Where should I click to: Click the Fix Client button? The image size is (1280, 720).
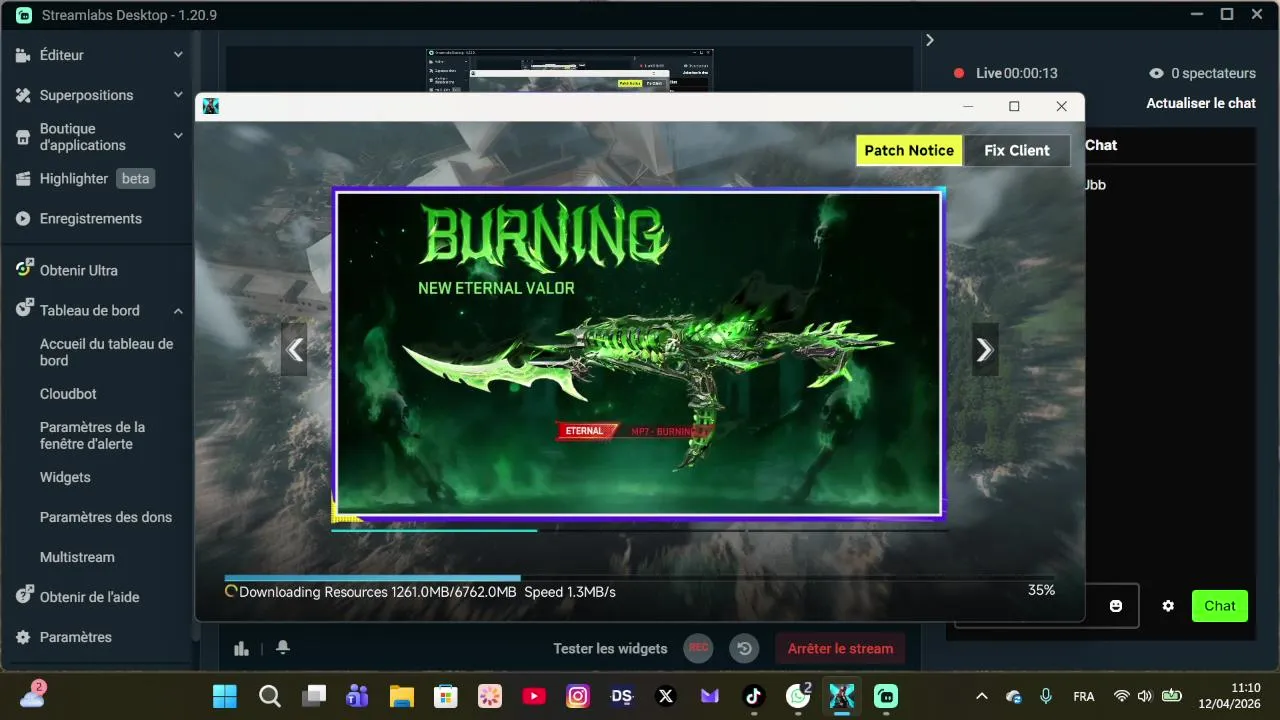point(1017,150)
